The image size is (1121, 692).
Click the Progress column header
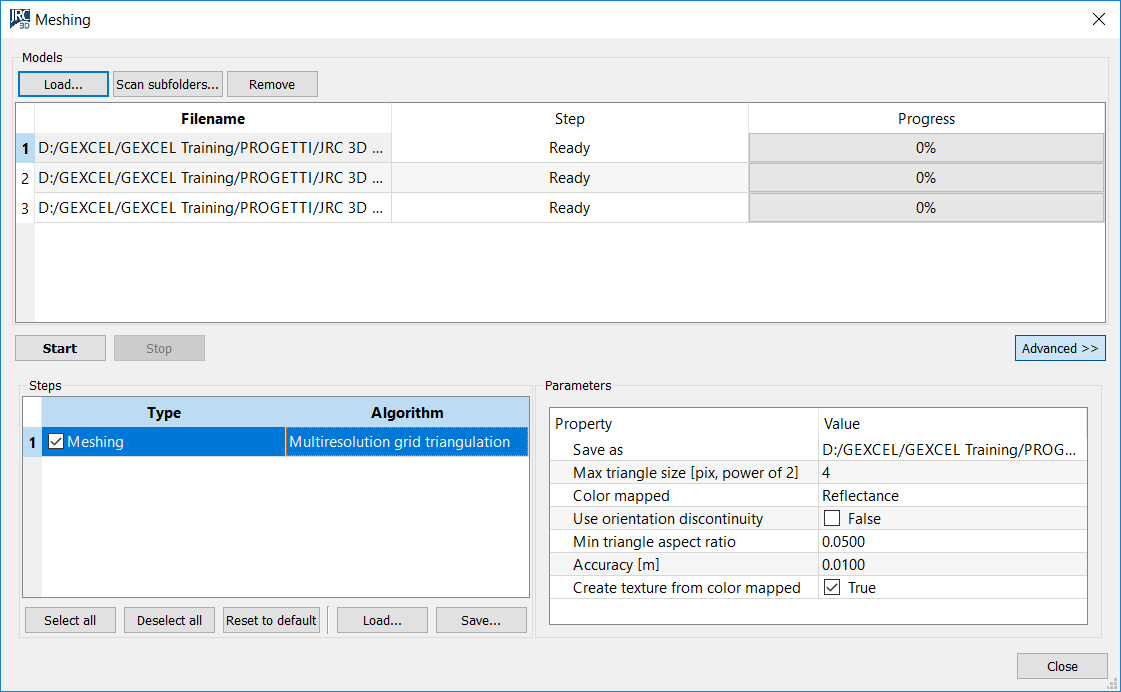point(926,119)
